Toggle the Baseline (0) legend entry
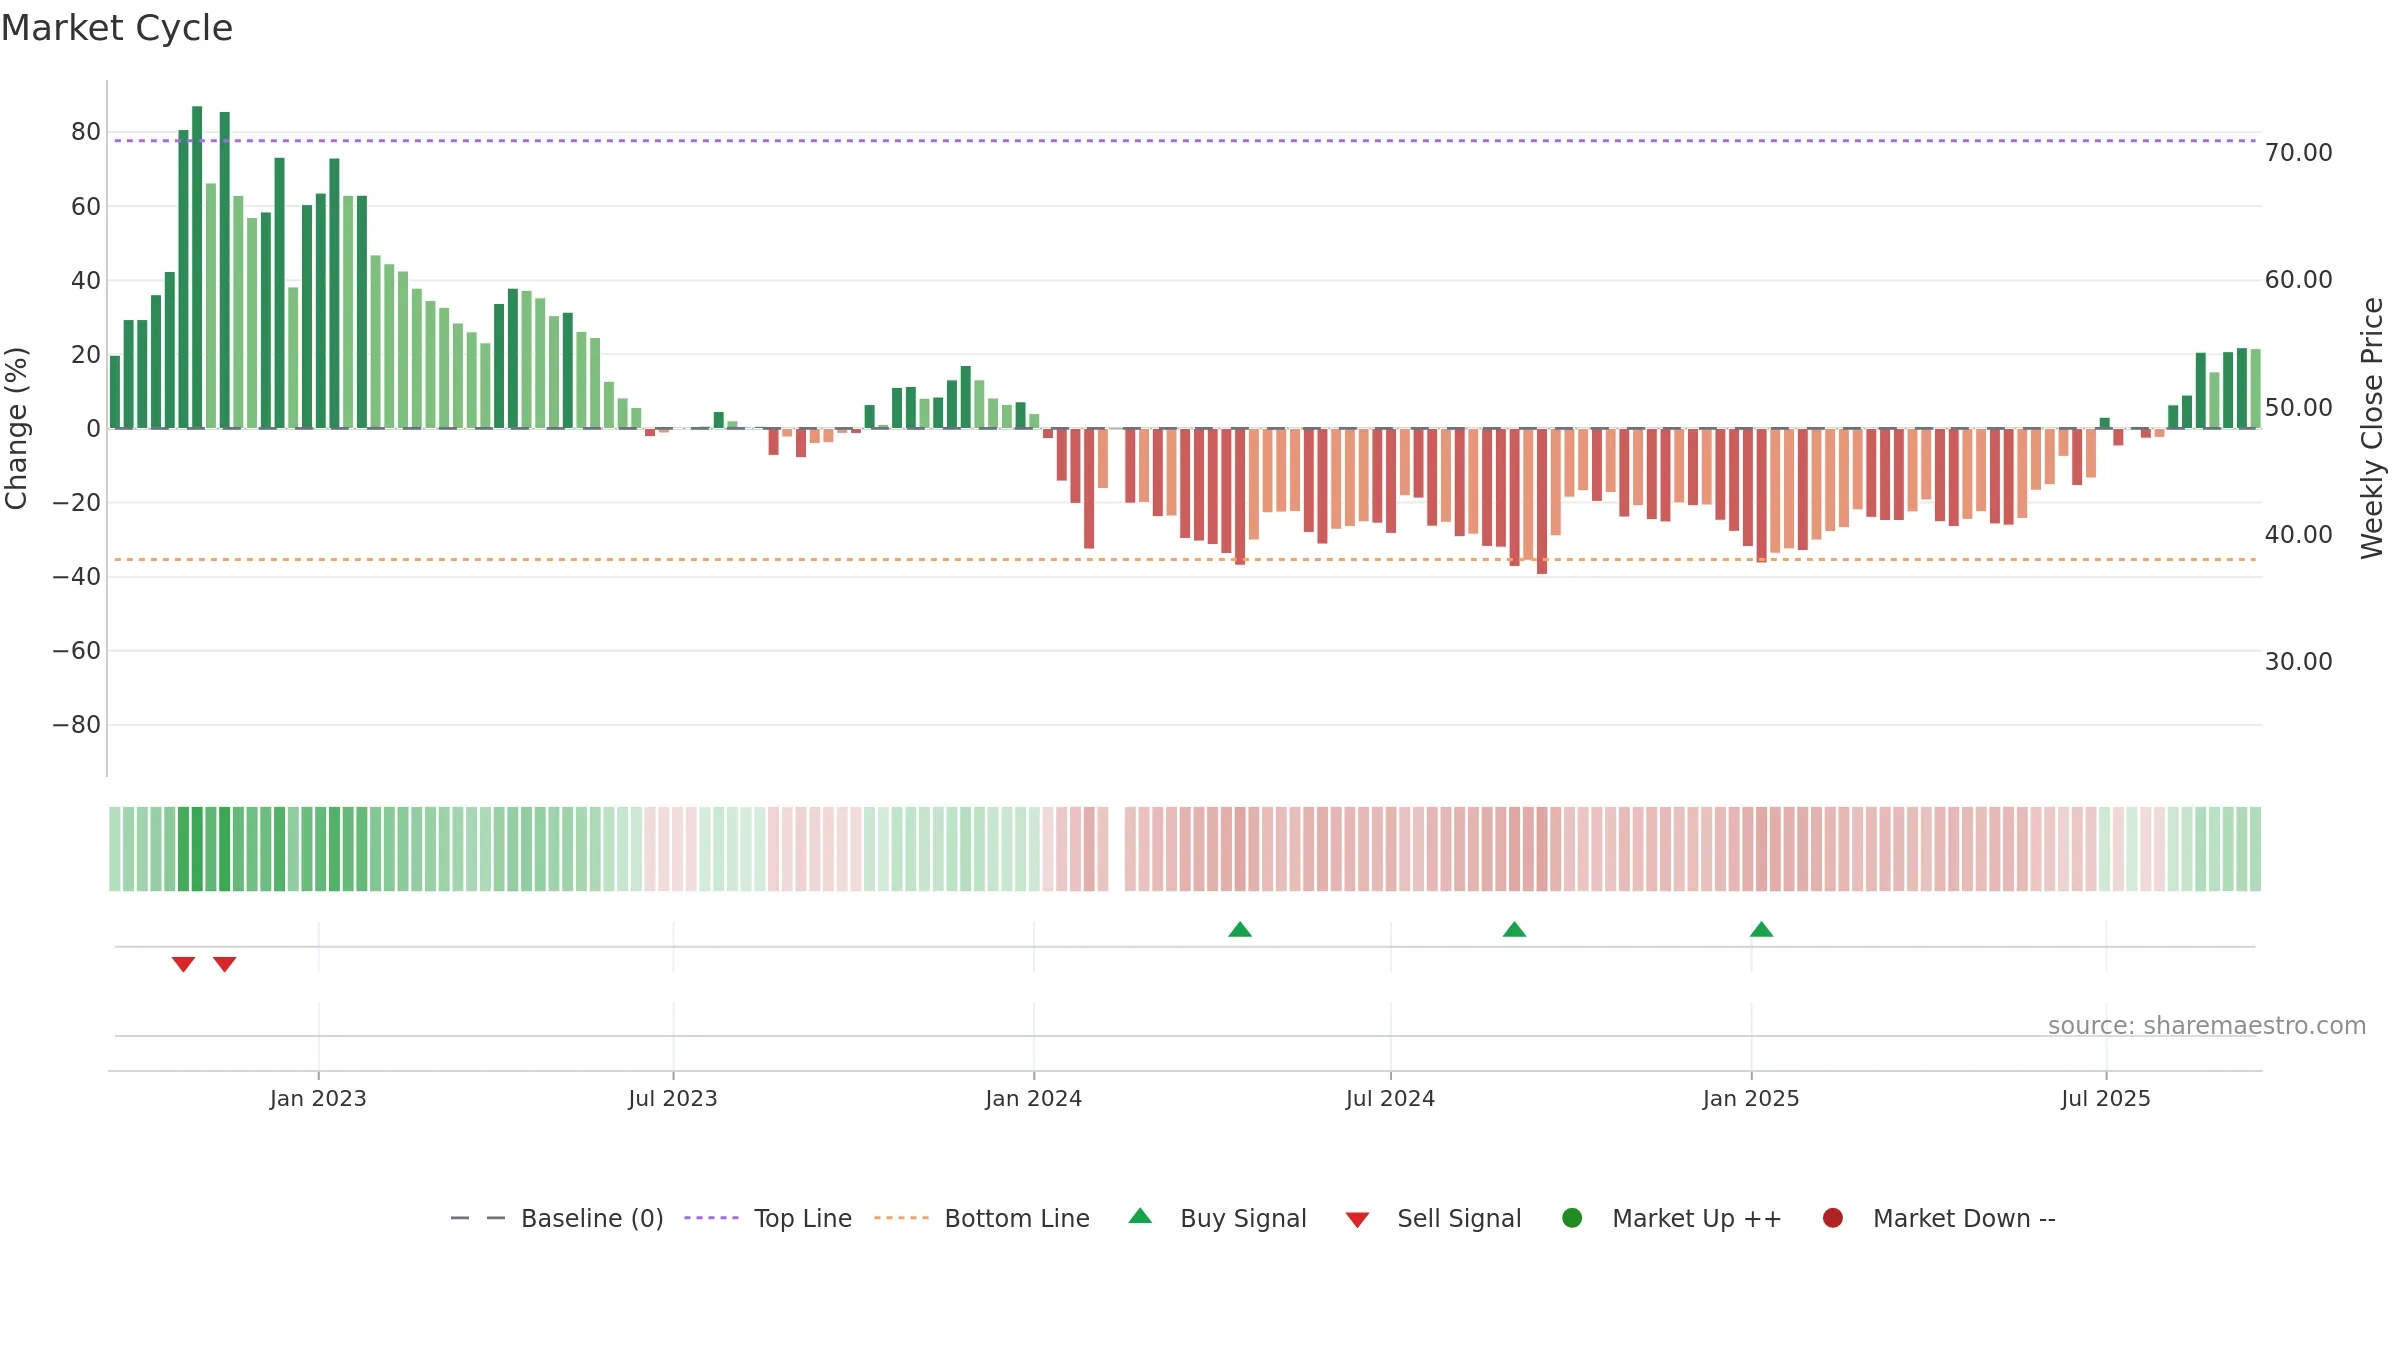 pyautogui.click(x=557, y=1218)
